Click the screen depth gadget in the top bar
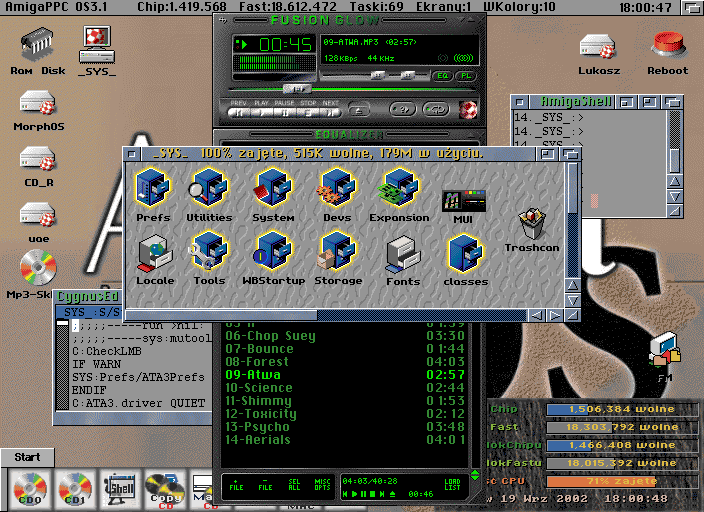The width and height of the screenshot is (704, 512). [691, 8]
